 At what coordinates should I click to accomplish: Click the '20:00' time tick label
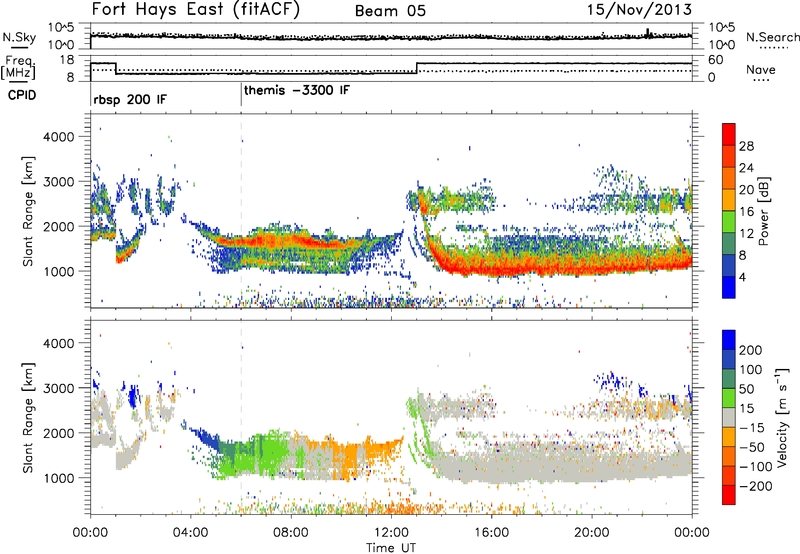click(591, 533)
